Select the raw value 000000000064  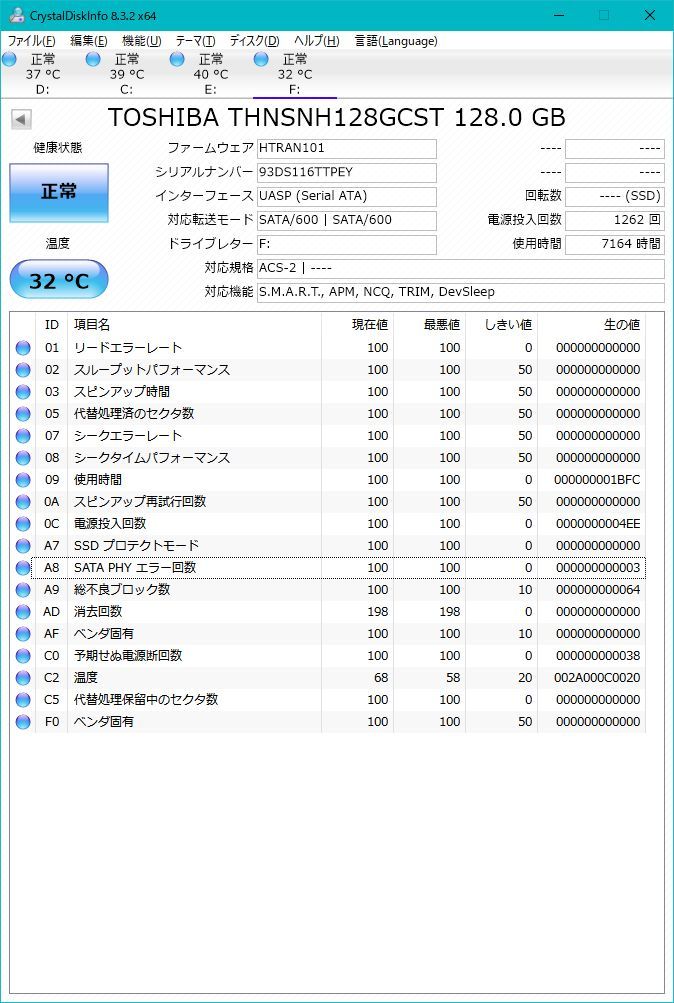coord(598,590)
